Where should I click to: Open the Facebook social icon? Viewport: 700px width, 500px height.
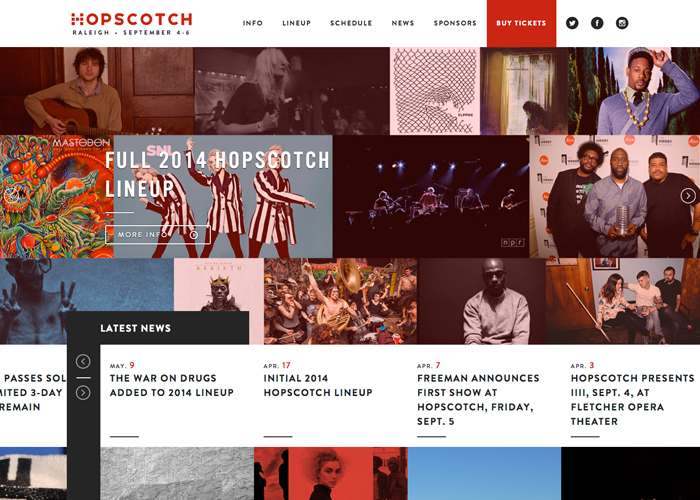pyautogui.click(x=597, y=23)
